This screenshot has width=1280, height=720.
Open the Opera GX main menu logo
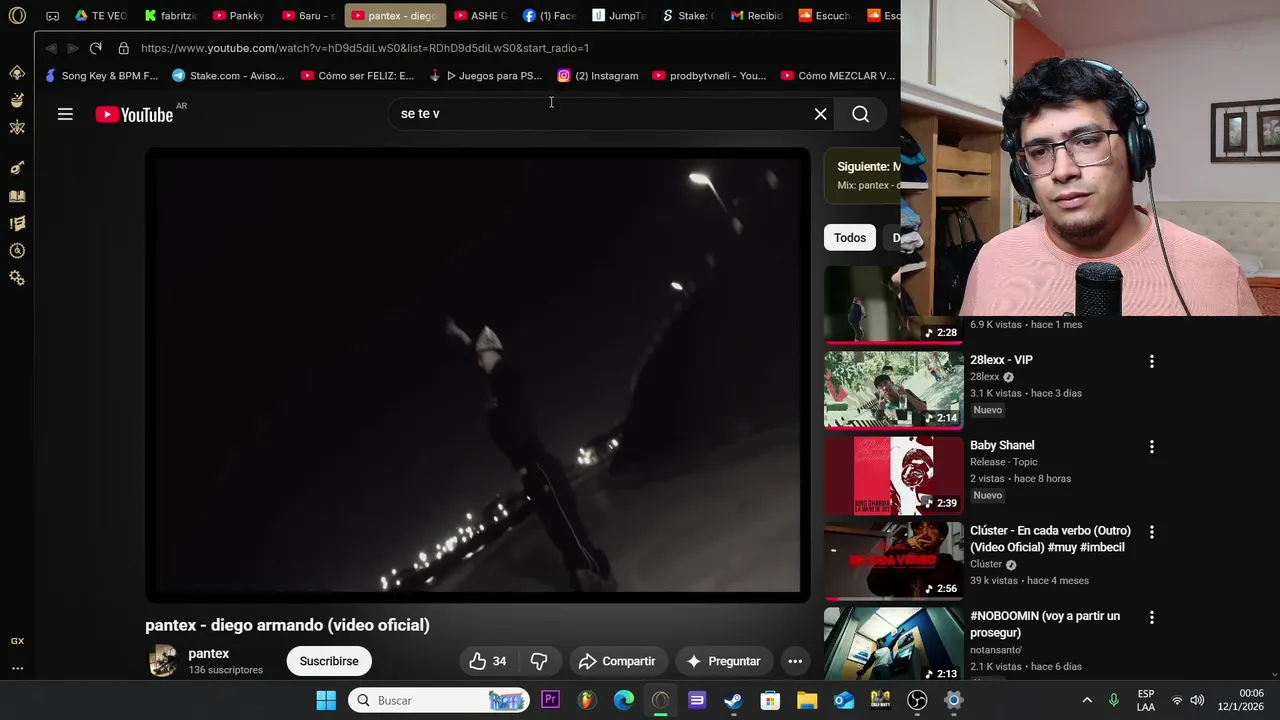pos(17,16)
